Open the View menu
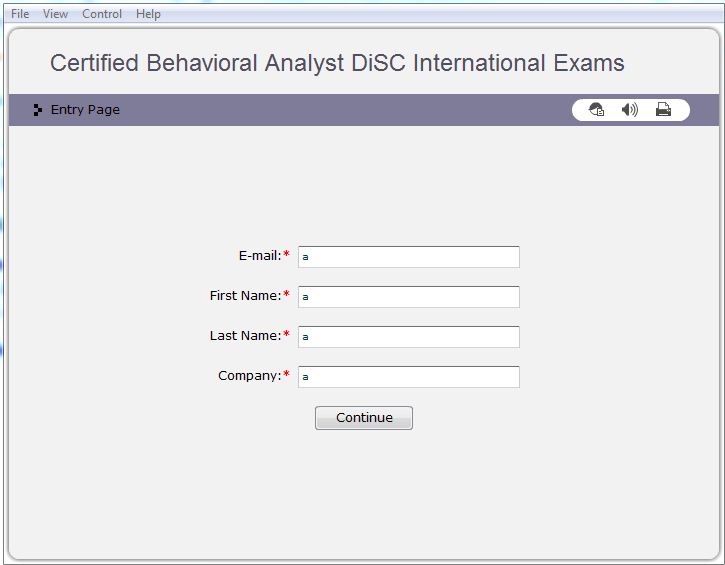Viewport: 725px width, 565px height. [55, 14]
